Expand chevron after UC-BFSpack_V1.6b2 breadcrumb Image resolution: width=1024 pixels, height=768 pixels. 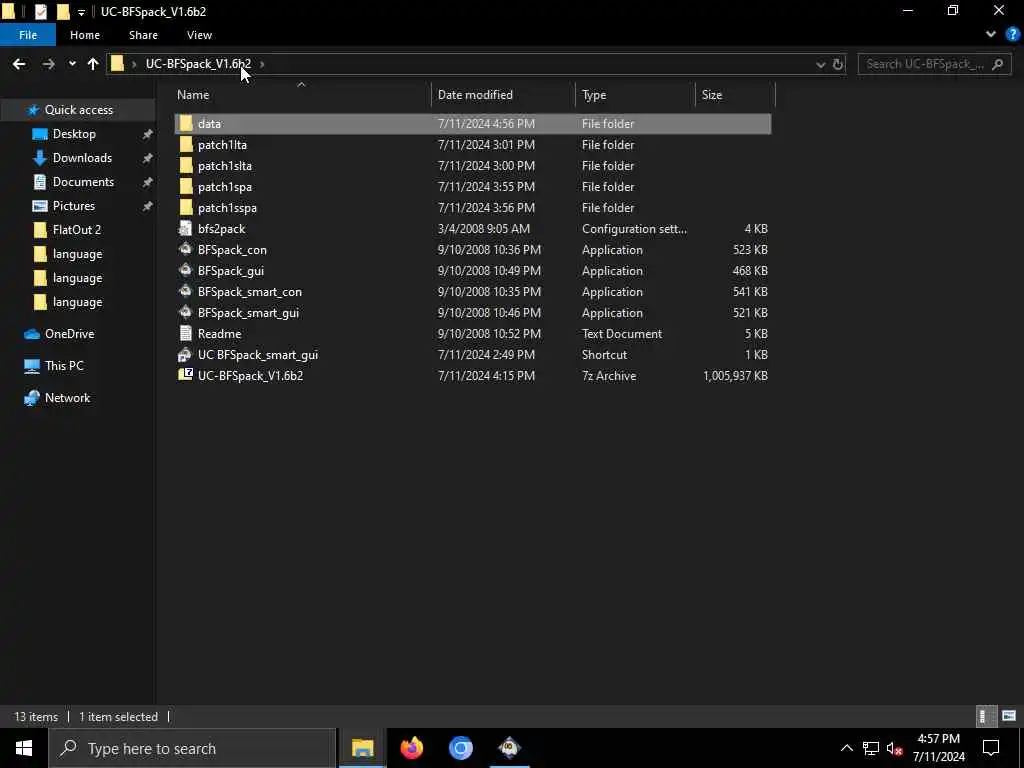[x=263, y=64]
